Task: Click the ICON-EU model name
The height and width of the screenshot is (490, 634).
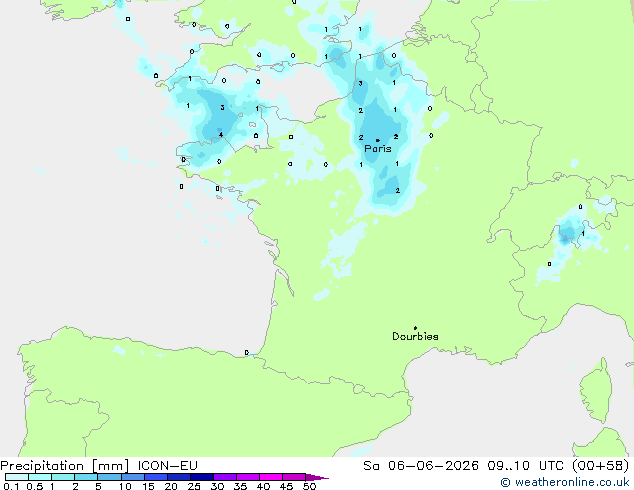Action: coord(168,466)
